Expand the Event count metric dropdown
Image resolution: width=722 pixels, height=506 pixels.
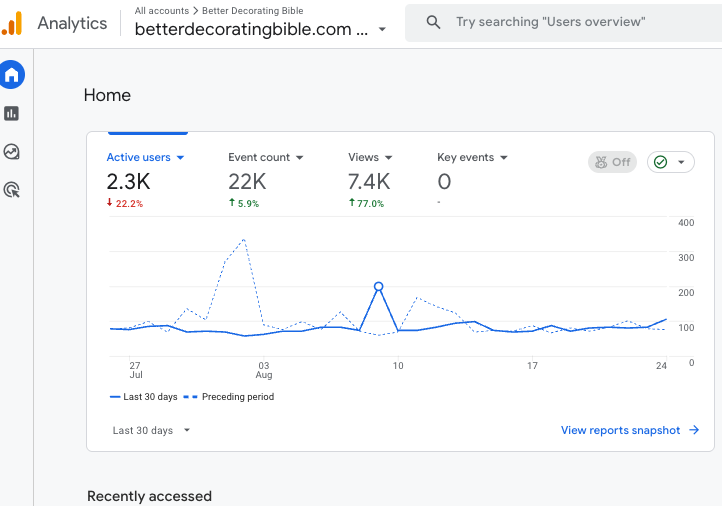(x=300, y=157)
